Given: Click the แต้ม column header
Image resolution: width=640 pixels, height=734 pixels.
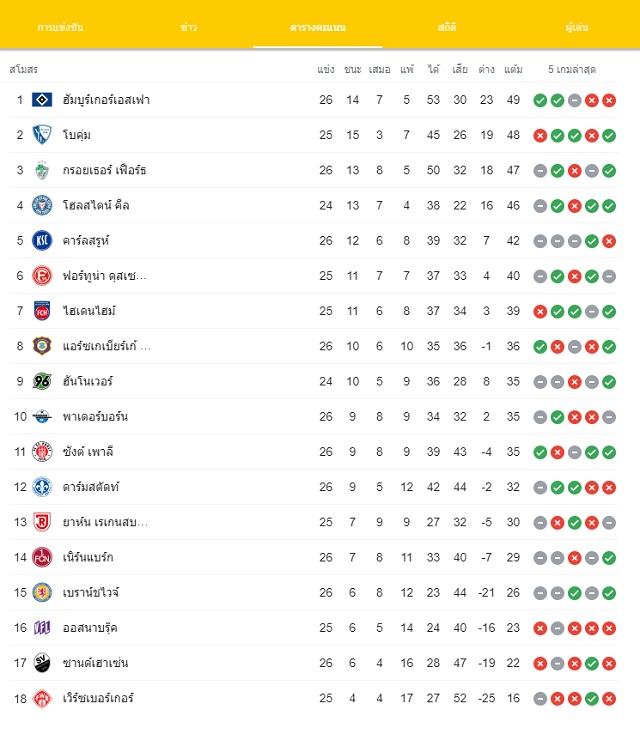Looking at the screenshot, I should click(x=513, y=70).
